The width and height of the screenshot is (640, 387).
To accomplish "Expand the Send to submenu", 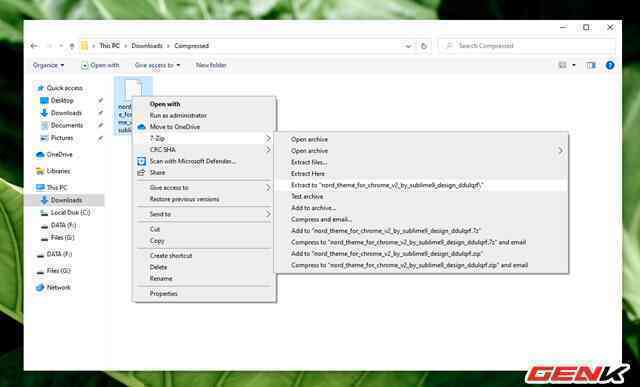I will tap(204, 214).
